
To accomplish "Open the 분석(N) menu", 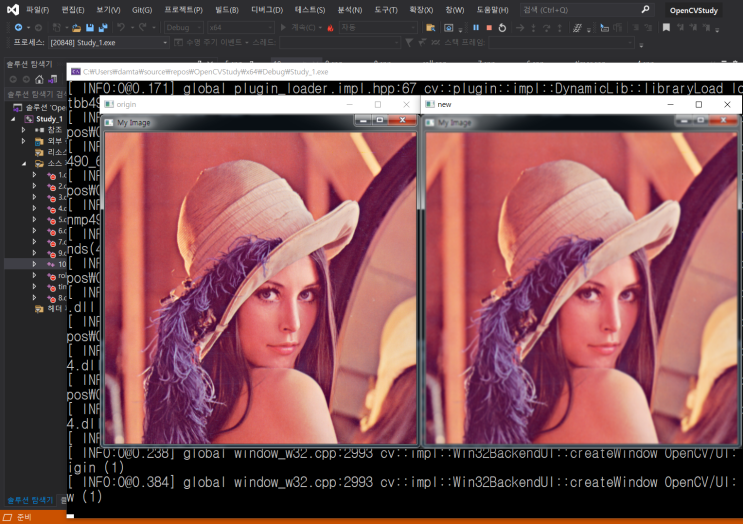I will [x=350, y=10].
